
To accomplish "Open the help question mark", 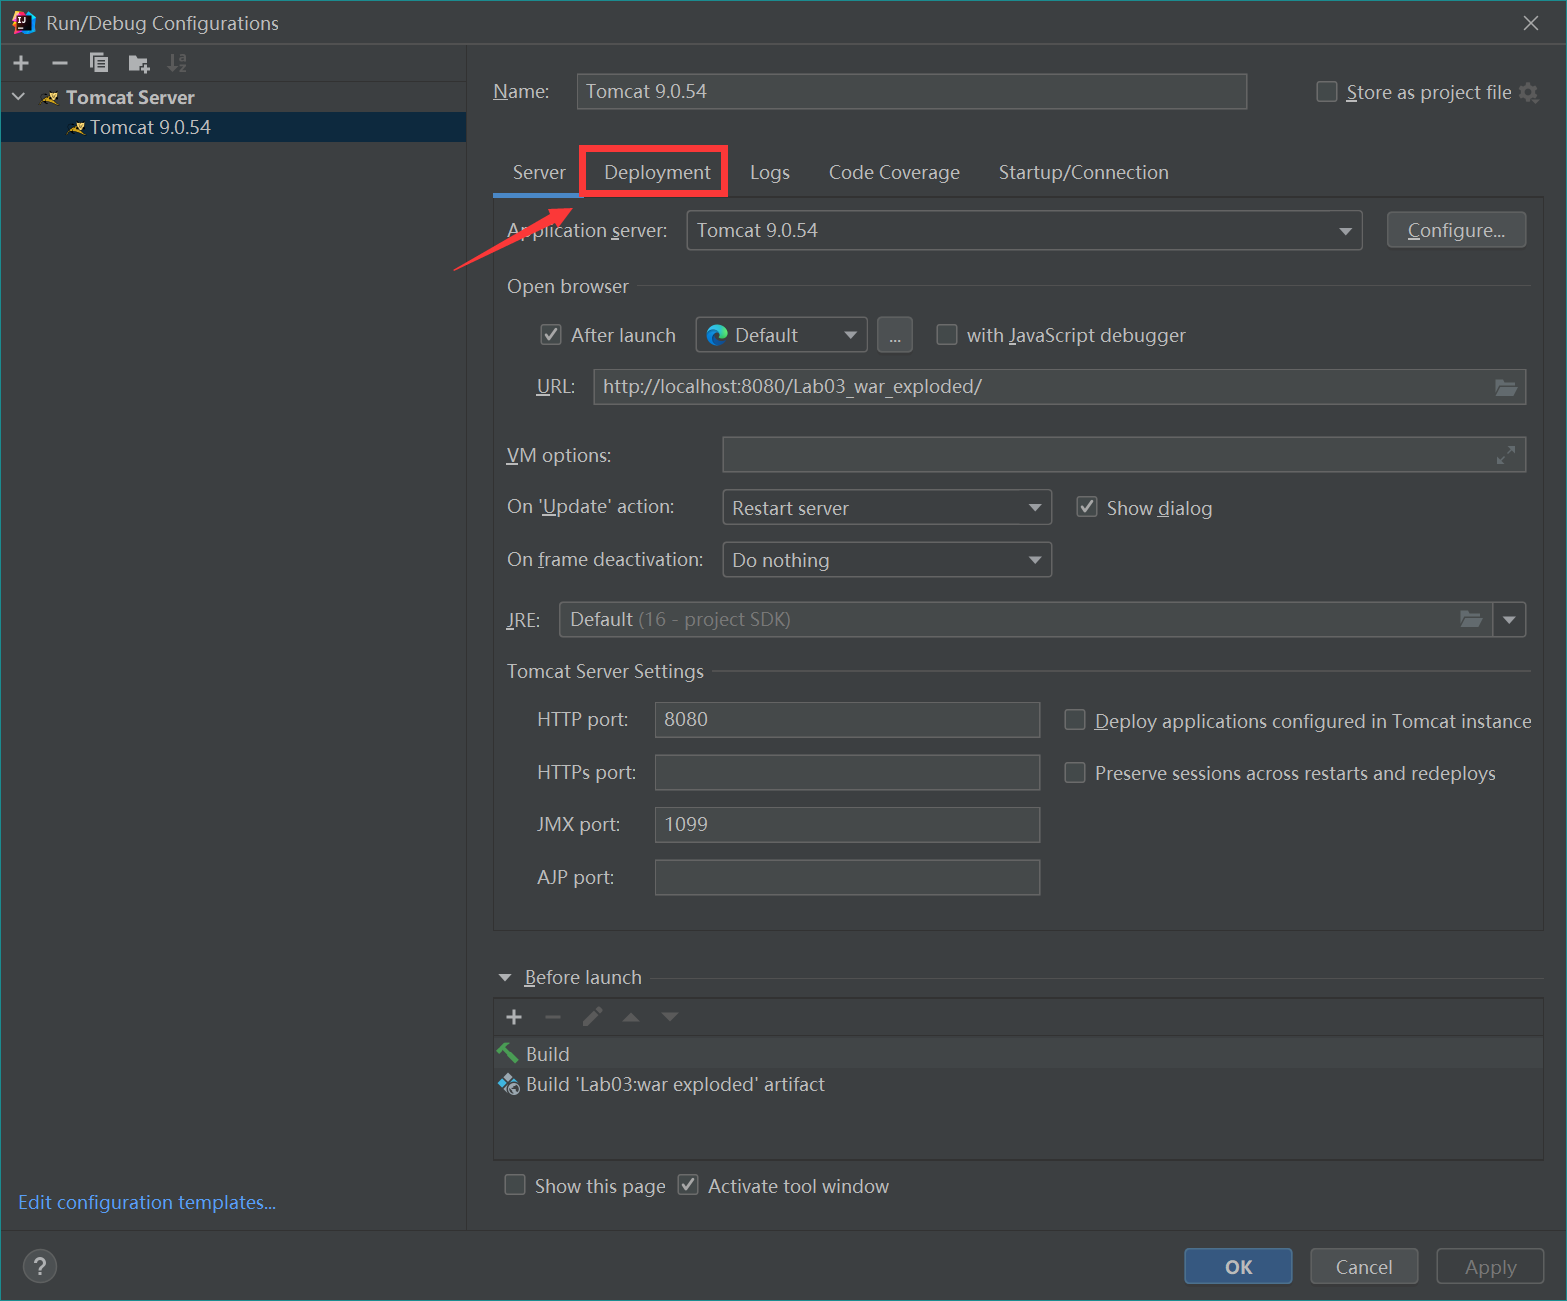I will pos(40,1267).
